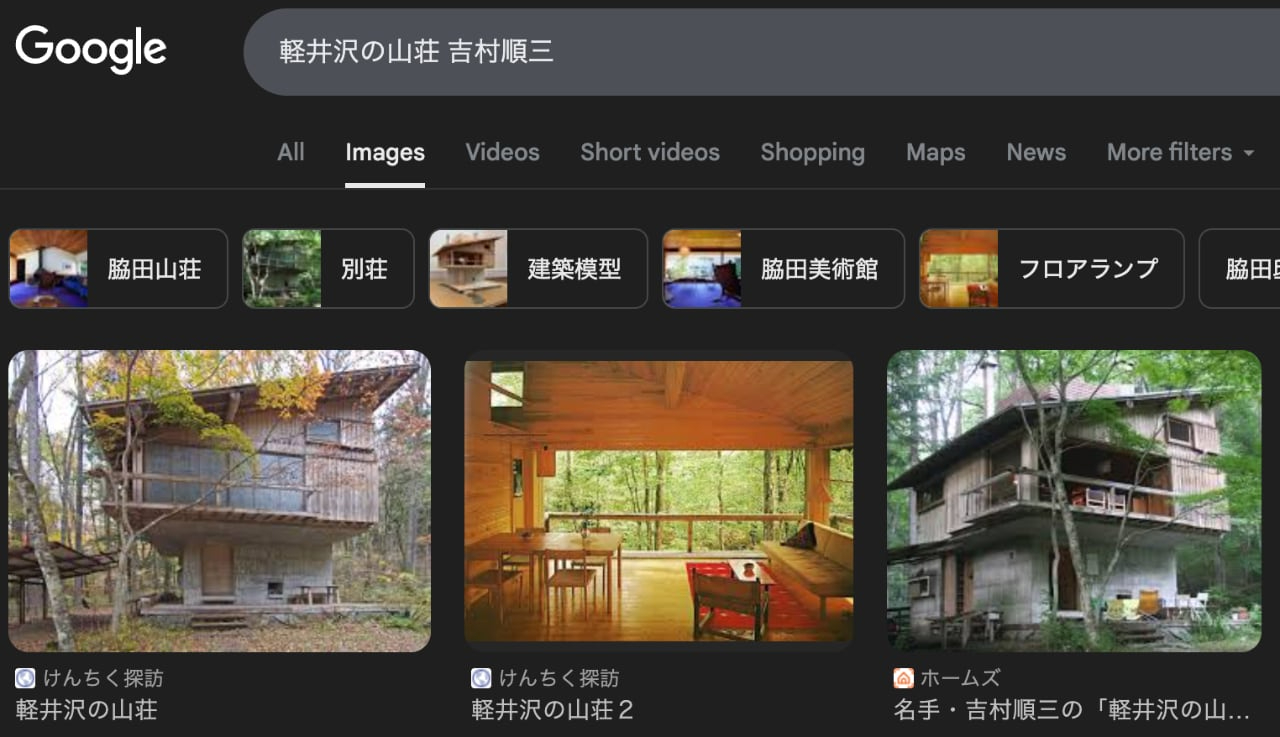Open the Shopping tab

[812, 152]
